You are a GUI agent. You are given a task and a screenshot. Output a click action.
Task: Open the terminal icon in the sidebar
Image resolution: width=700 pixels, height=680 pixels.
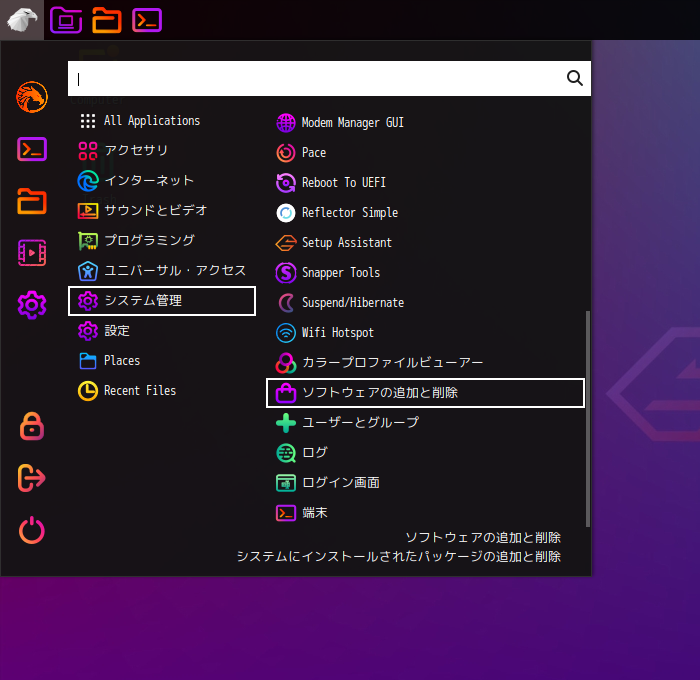(x=32, y=149)
